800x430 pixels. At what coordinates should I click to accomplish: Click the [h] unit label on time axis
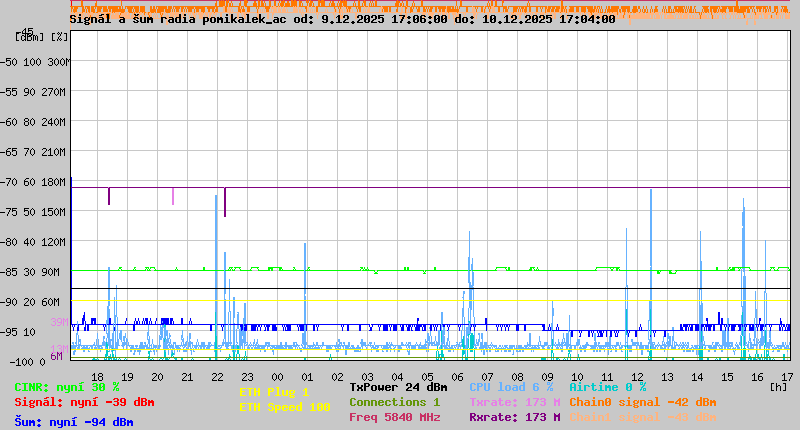778,386
